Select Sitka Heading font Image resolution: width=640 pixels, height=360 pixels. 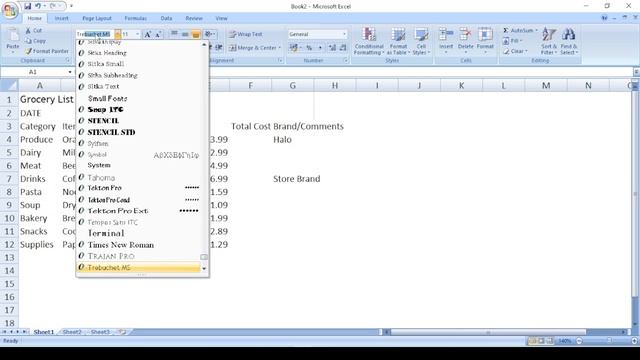click(x=138, y=53)
